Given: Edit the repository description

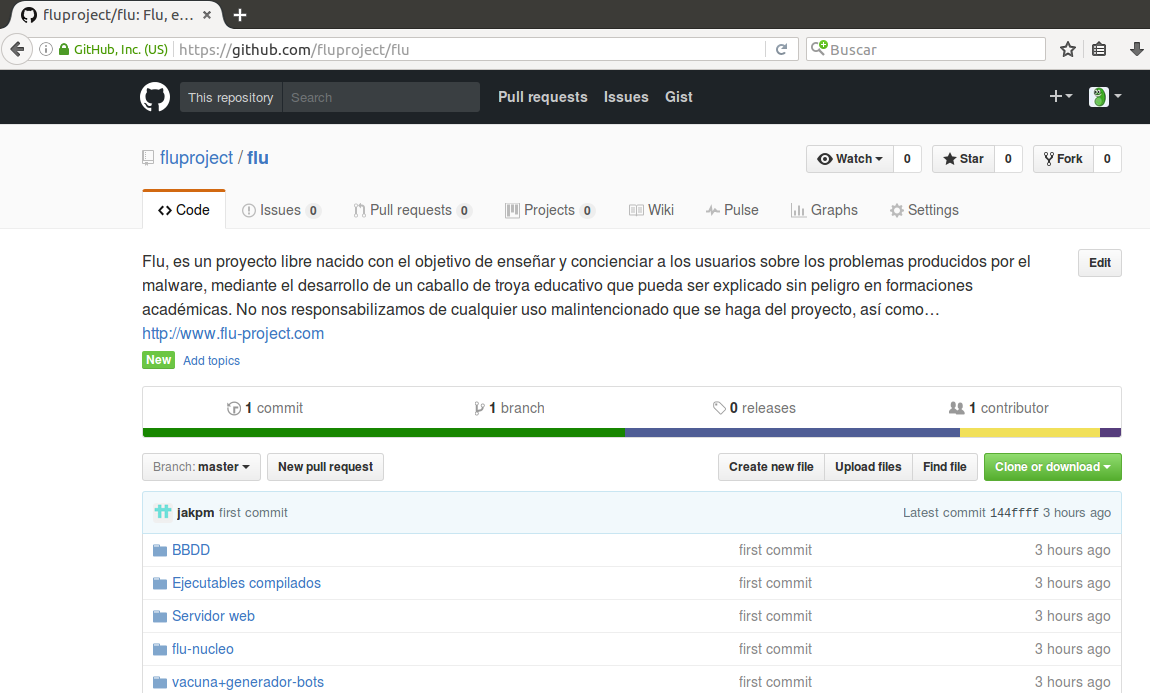Looking at the screenshot, I should click(x=1099, y=262).
